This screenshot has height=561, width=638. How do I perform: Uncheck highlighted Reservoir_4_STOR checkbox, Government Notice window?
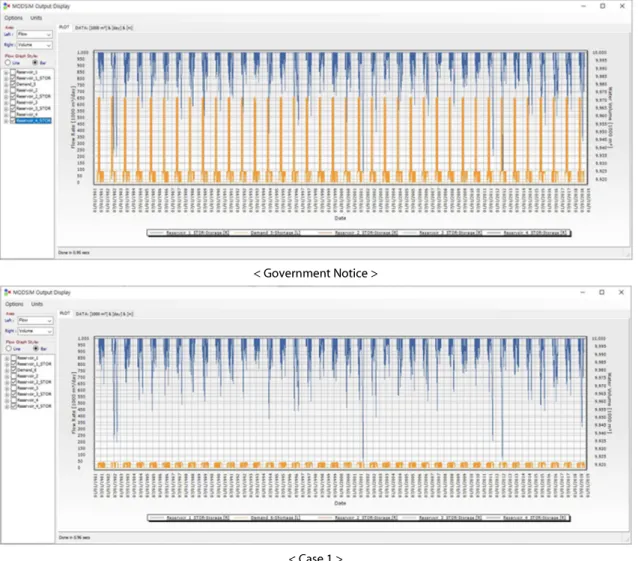point(13,121)
